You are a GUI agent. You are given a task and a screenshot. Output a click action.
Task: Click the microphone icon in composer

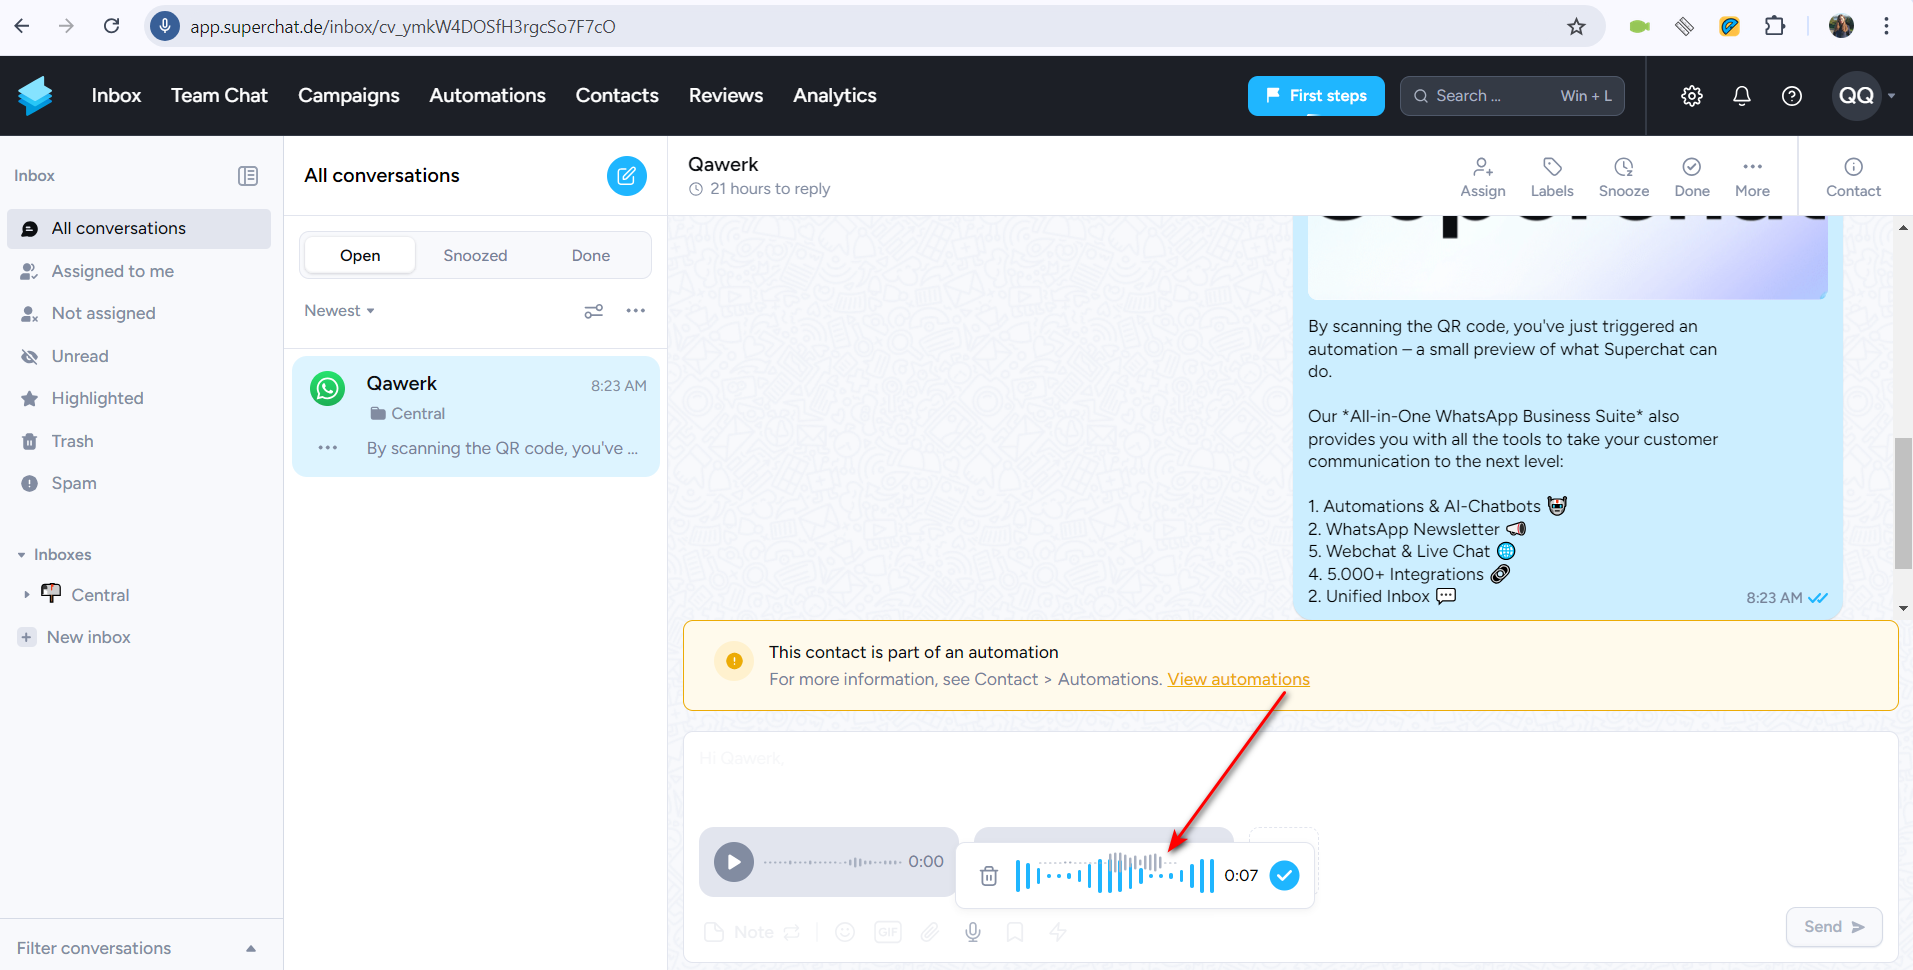pos(972,932)
